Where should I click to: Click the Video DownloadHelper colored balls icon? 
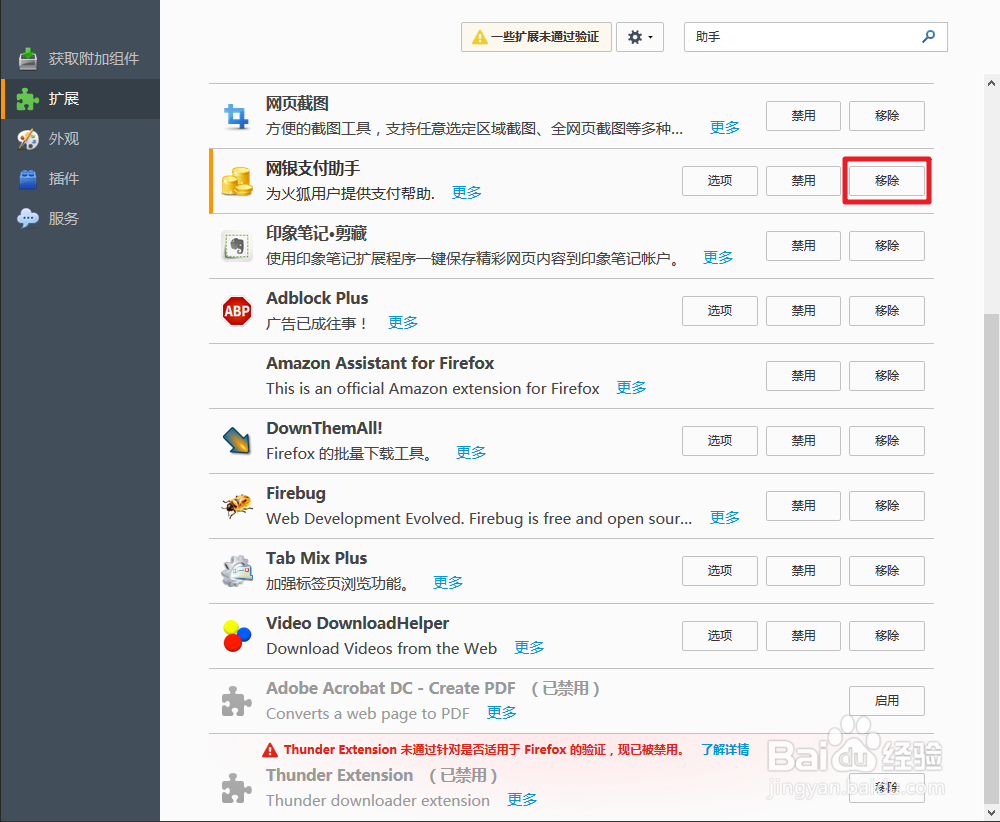[x=237, y=635]
